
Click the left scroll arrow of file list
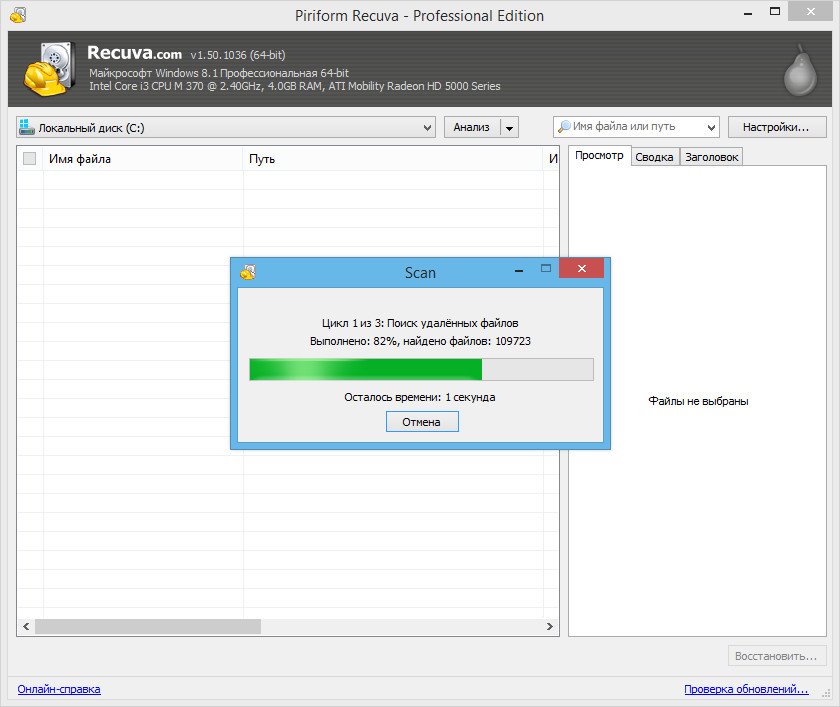tap(26, 626)
